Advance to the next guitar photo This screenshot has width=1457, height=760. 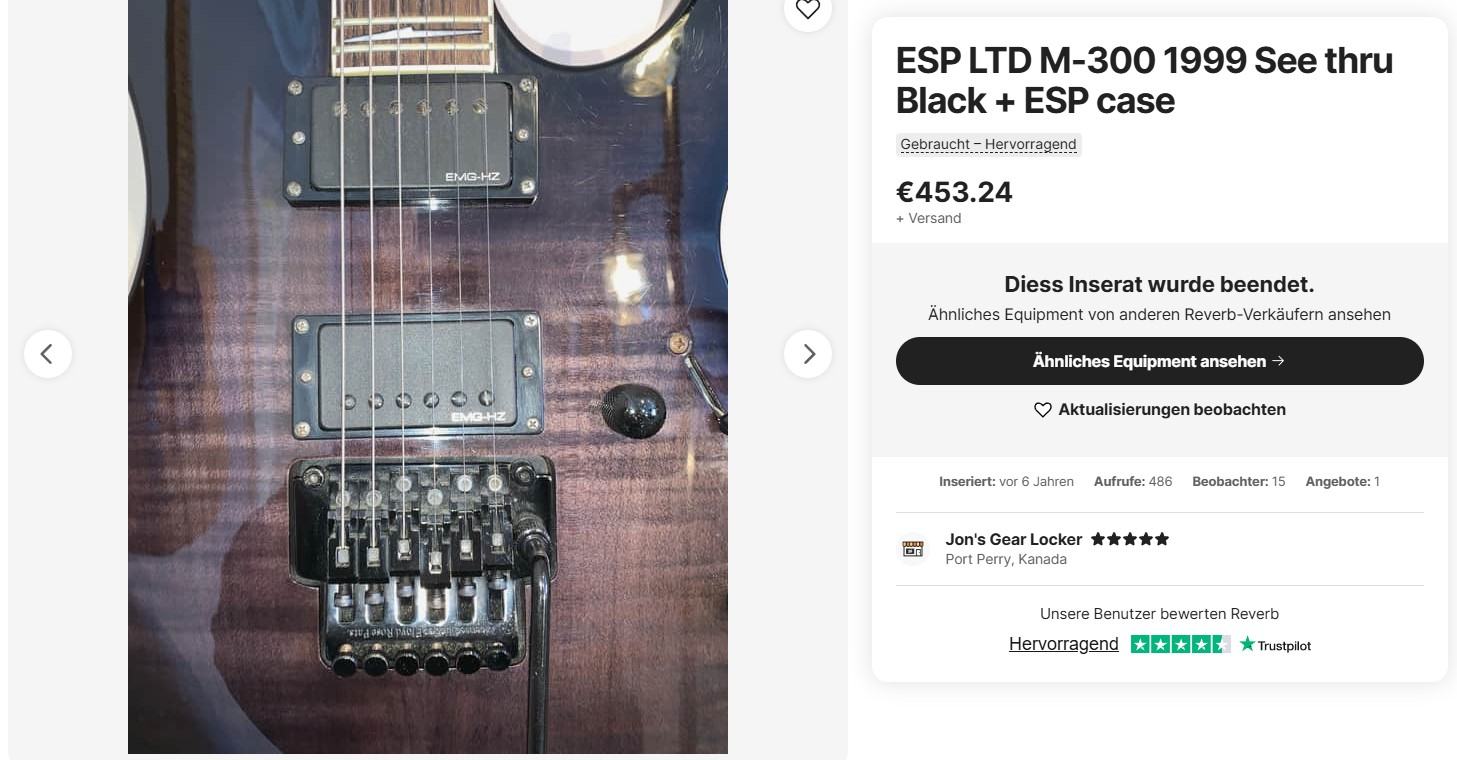(808, 354)
